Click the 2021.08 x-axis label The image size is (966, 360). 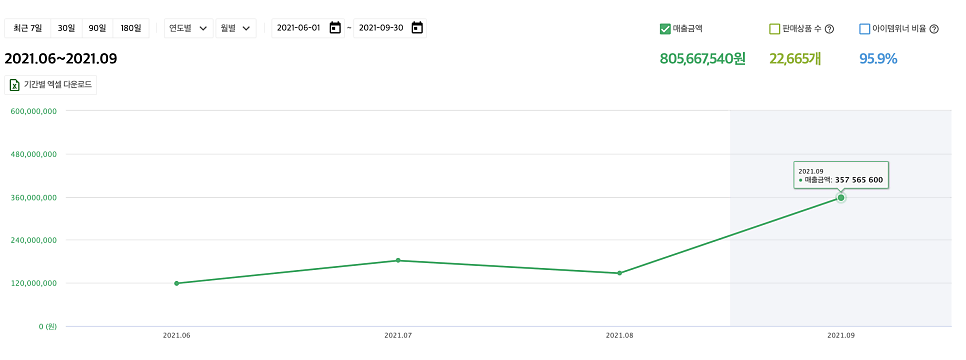[x=619, y=336]
